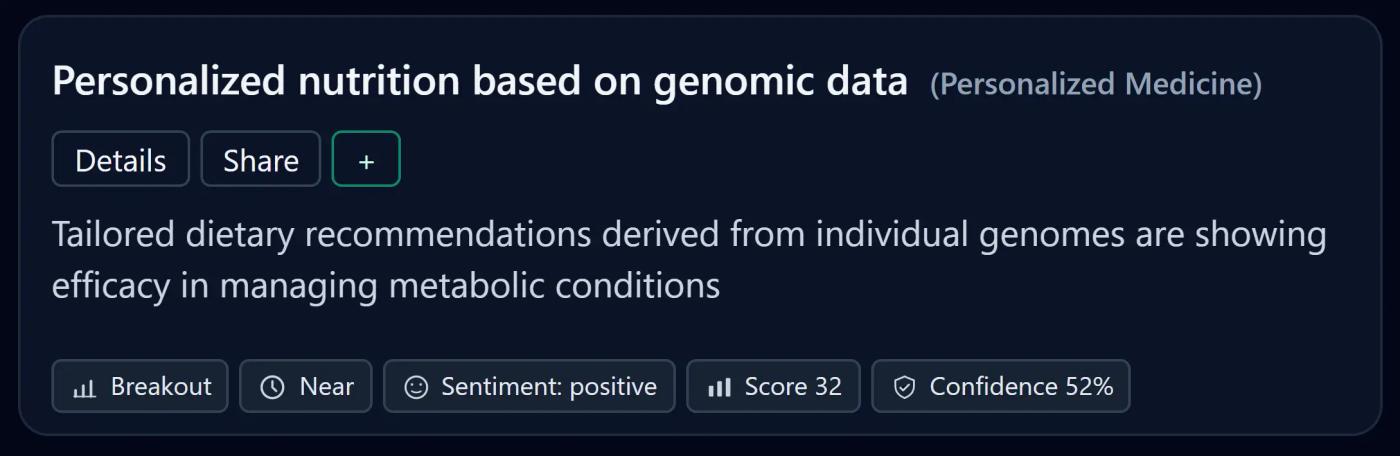Click the bar chart icon beside Score 32
The image size is (1400, 456).
click(x=719, y=388)
